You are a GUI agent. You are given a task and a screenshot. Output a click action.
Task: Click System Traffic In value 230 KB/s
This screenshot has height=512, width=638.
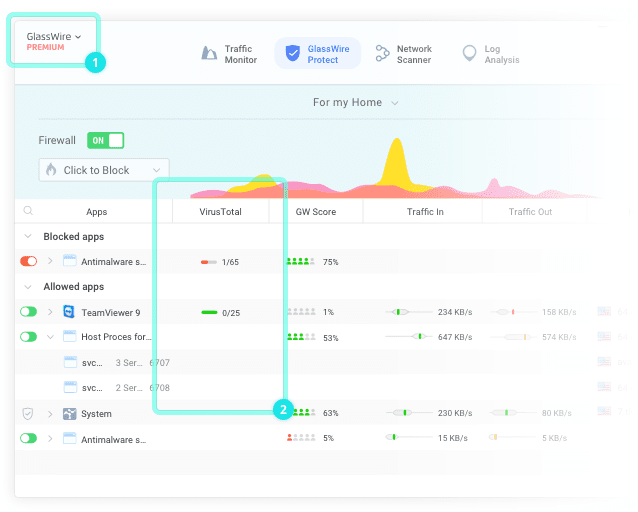pyautogui.click(x=455, y=413)
